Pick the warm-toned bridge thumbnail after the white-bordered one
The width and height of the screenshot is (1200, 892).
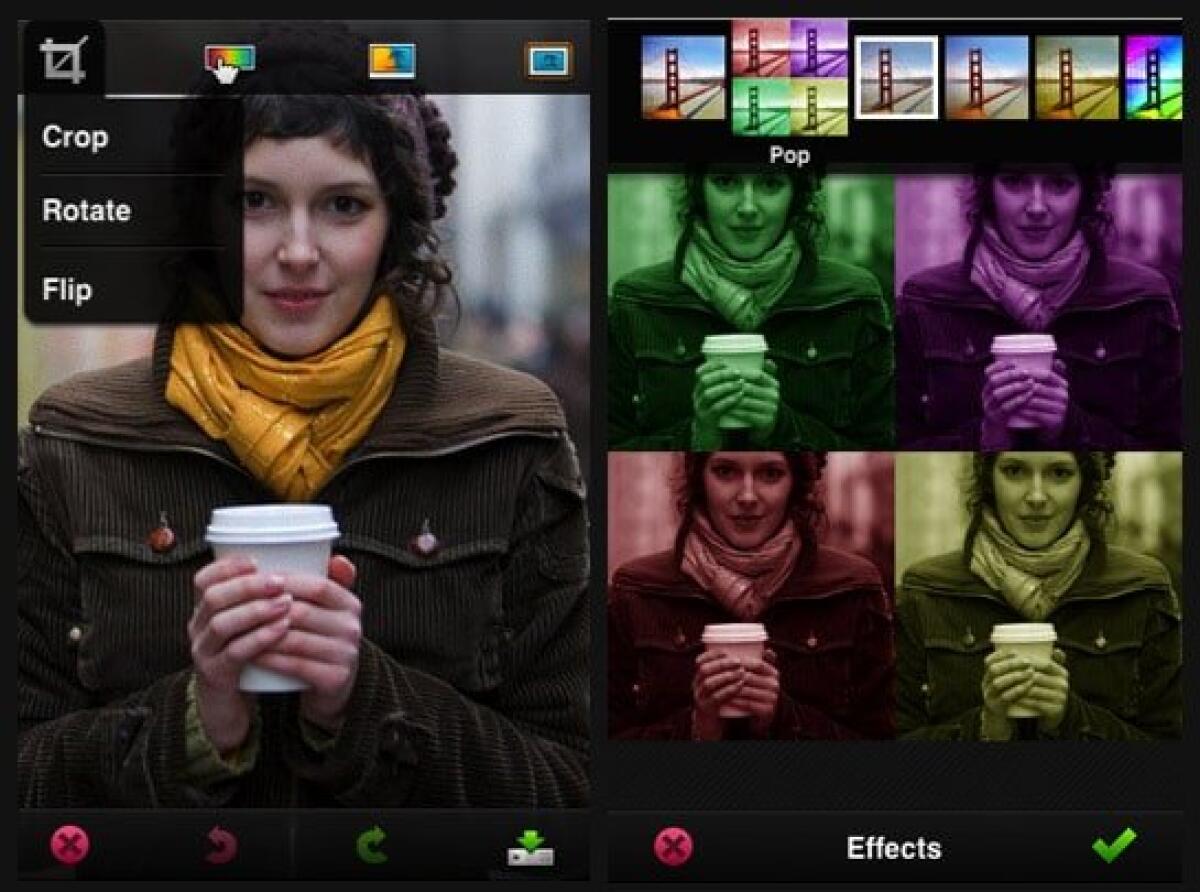[986, 77]
